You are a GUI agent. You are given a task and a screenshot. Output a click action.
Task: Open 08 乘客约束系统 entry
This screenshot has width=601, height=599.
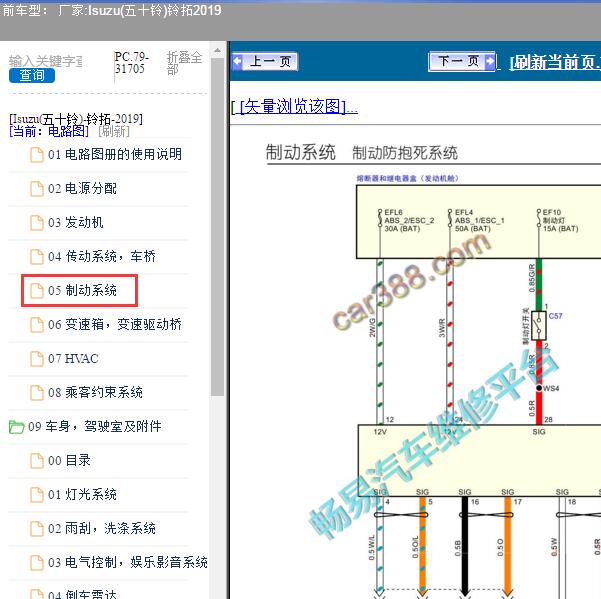95,392
